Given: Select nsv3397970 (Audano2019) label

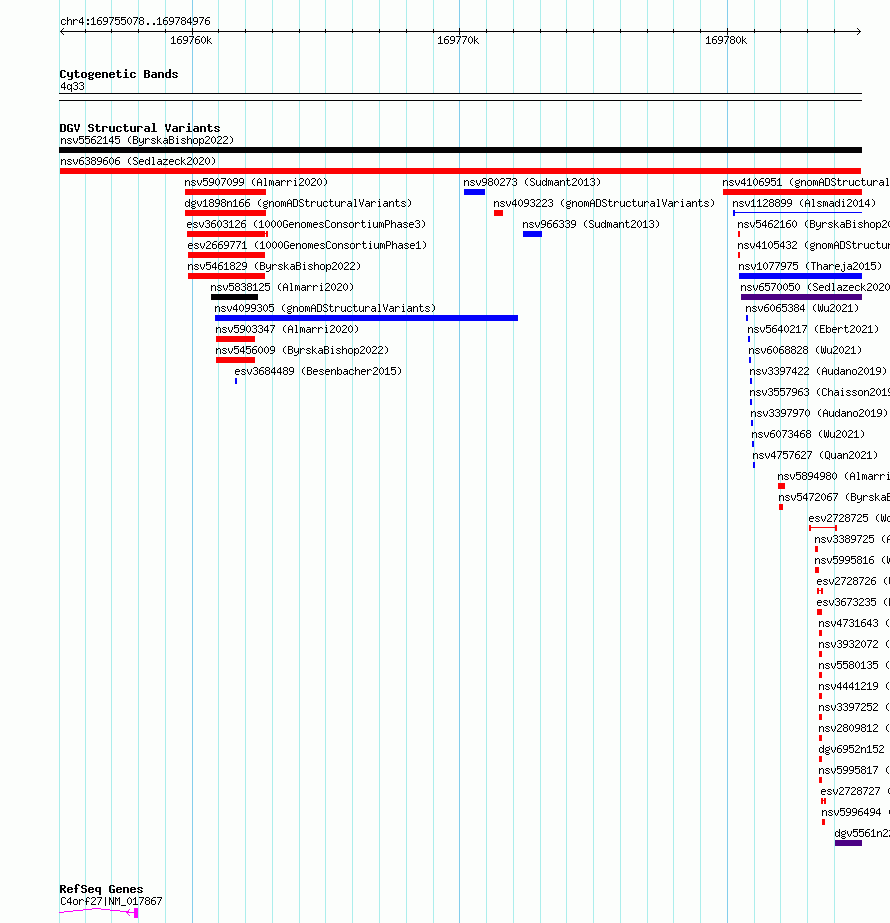Looking at the screenshot, I should point(819,414).
